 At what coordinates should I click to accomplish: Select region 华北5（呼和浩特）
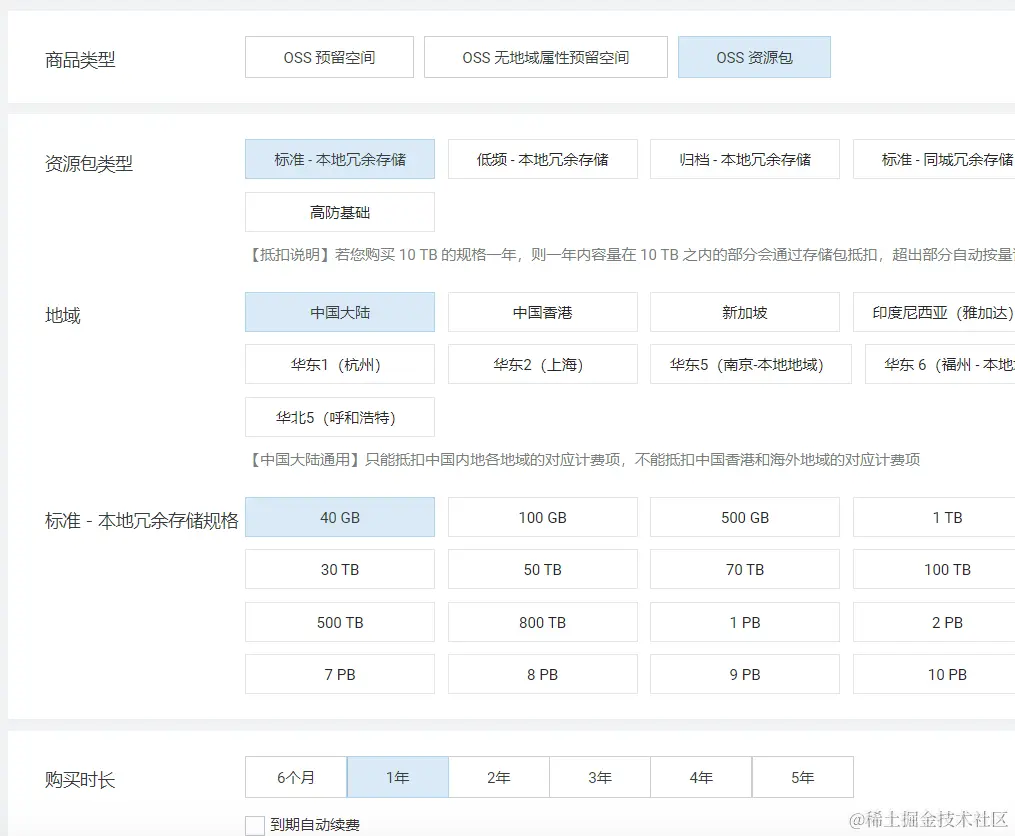(x=340, y=417)
